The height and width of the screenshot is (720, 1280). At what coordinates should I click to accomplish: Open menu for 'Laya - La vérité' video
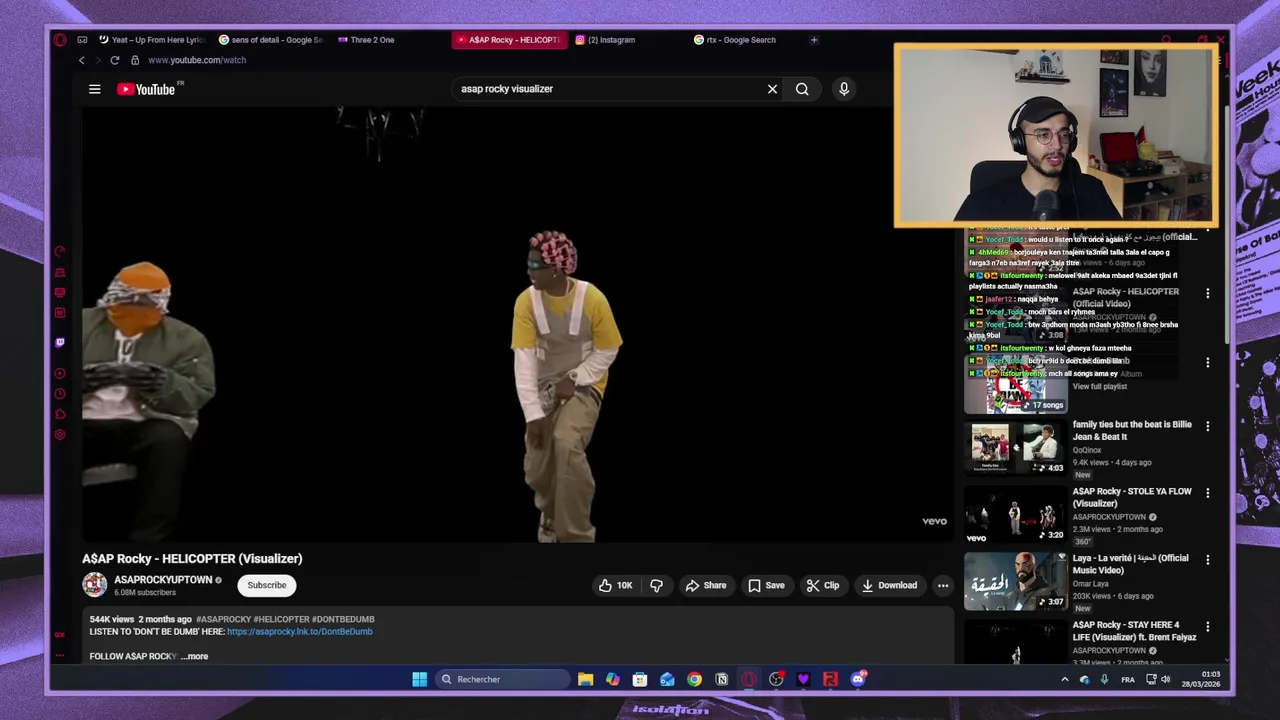[x=1207, y=561]
